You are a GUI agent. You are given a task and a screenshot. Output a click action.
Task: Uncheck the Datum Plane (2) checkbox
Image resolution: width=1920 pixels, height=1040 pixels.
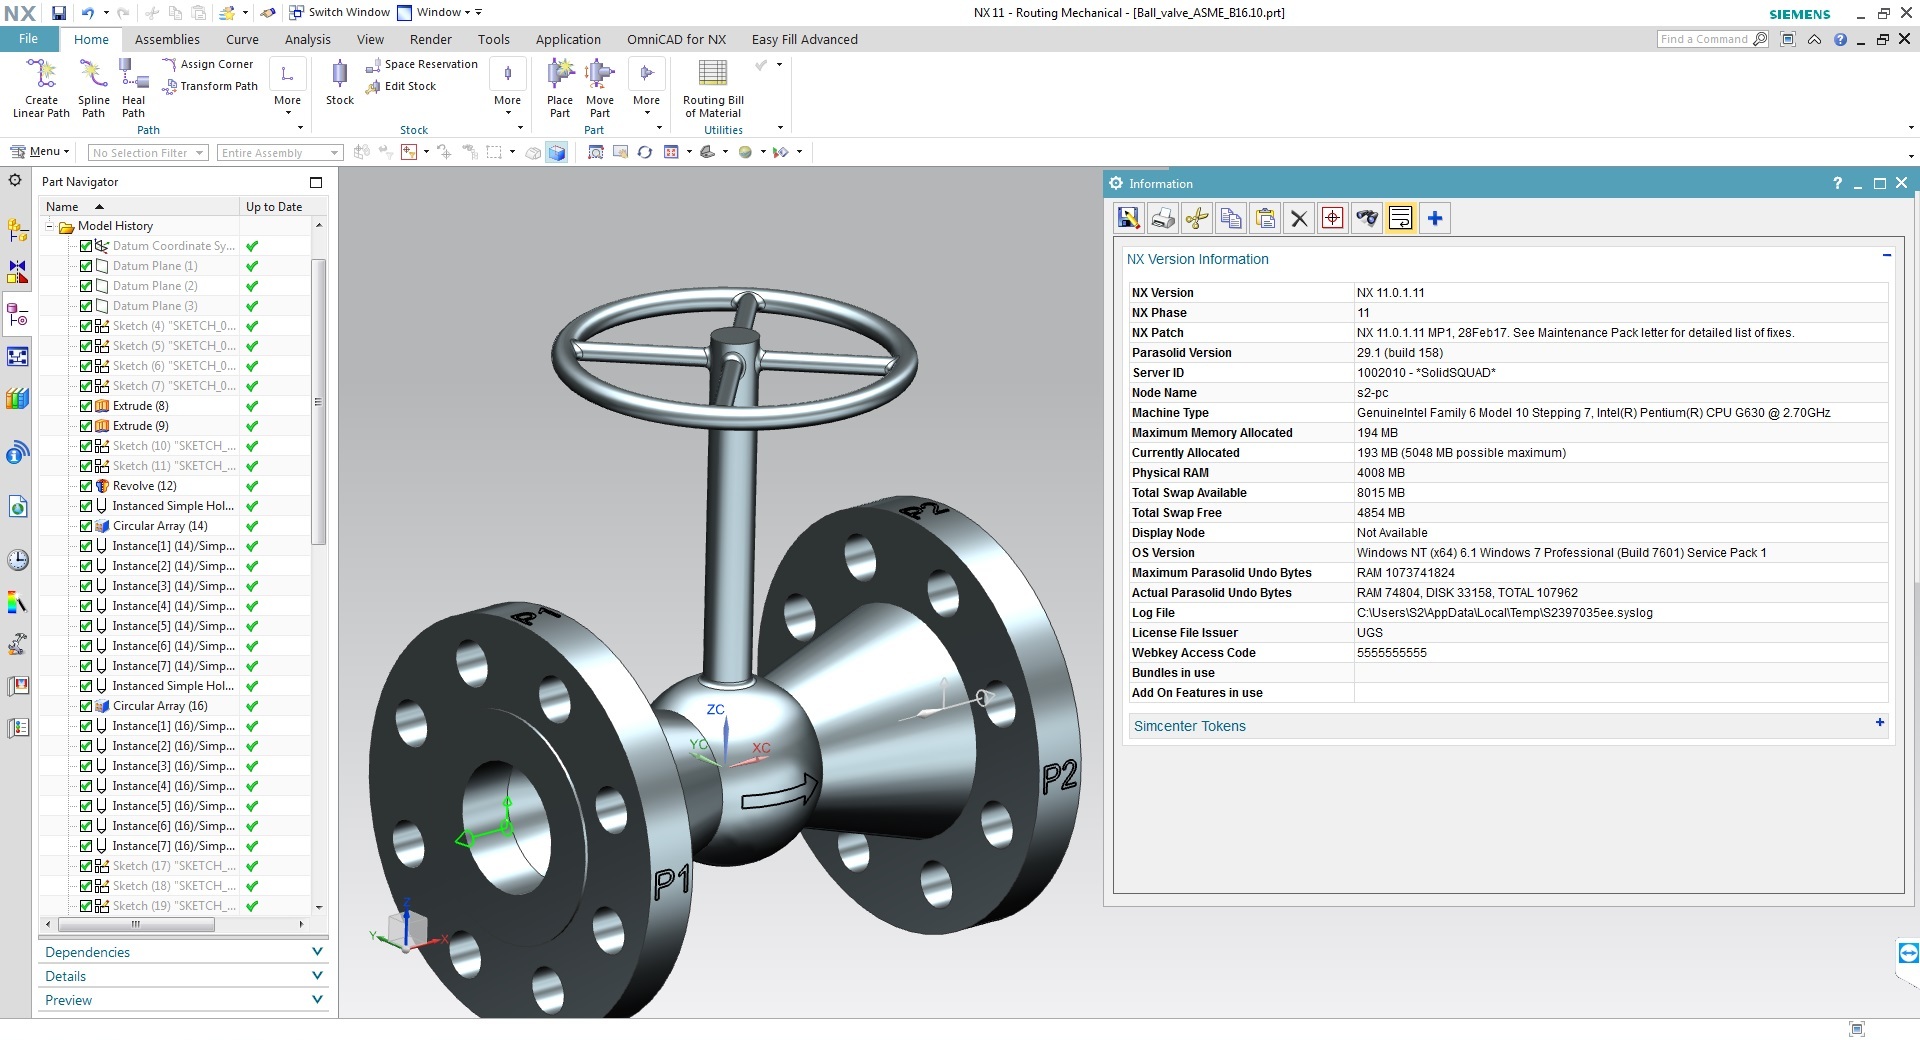click(86, 286)
